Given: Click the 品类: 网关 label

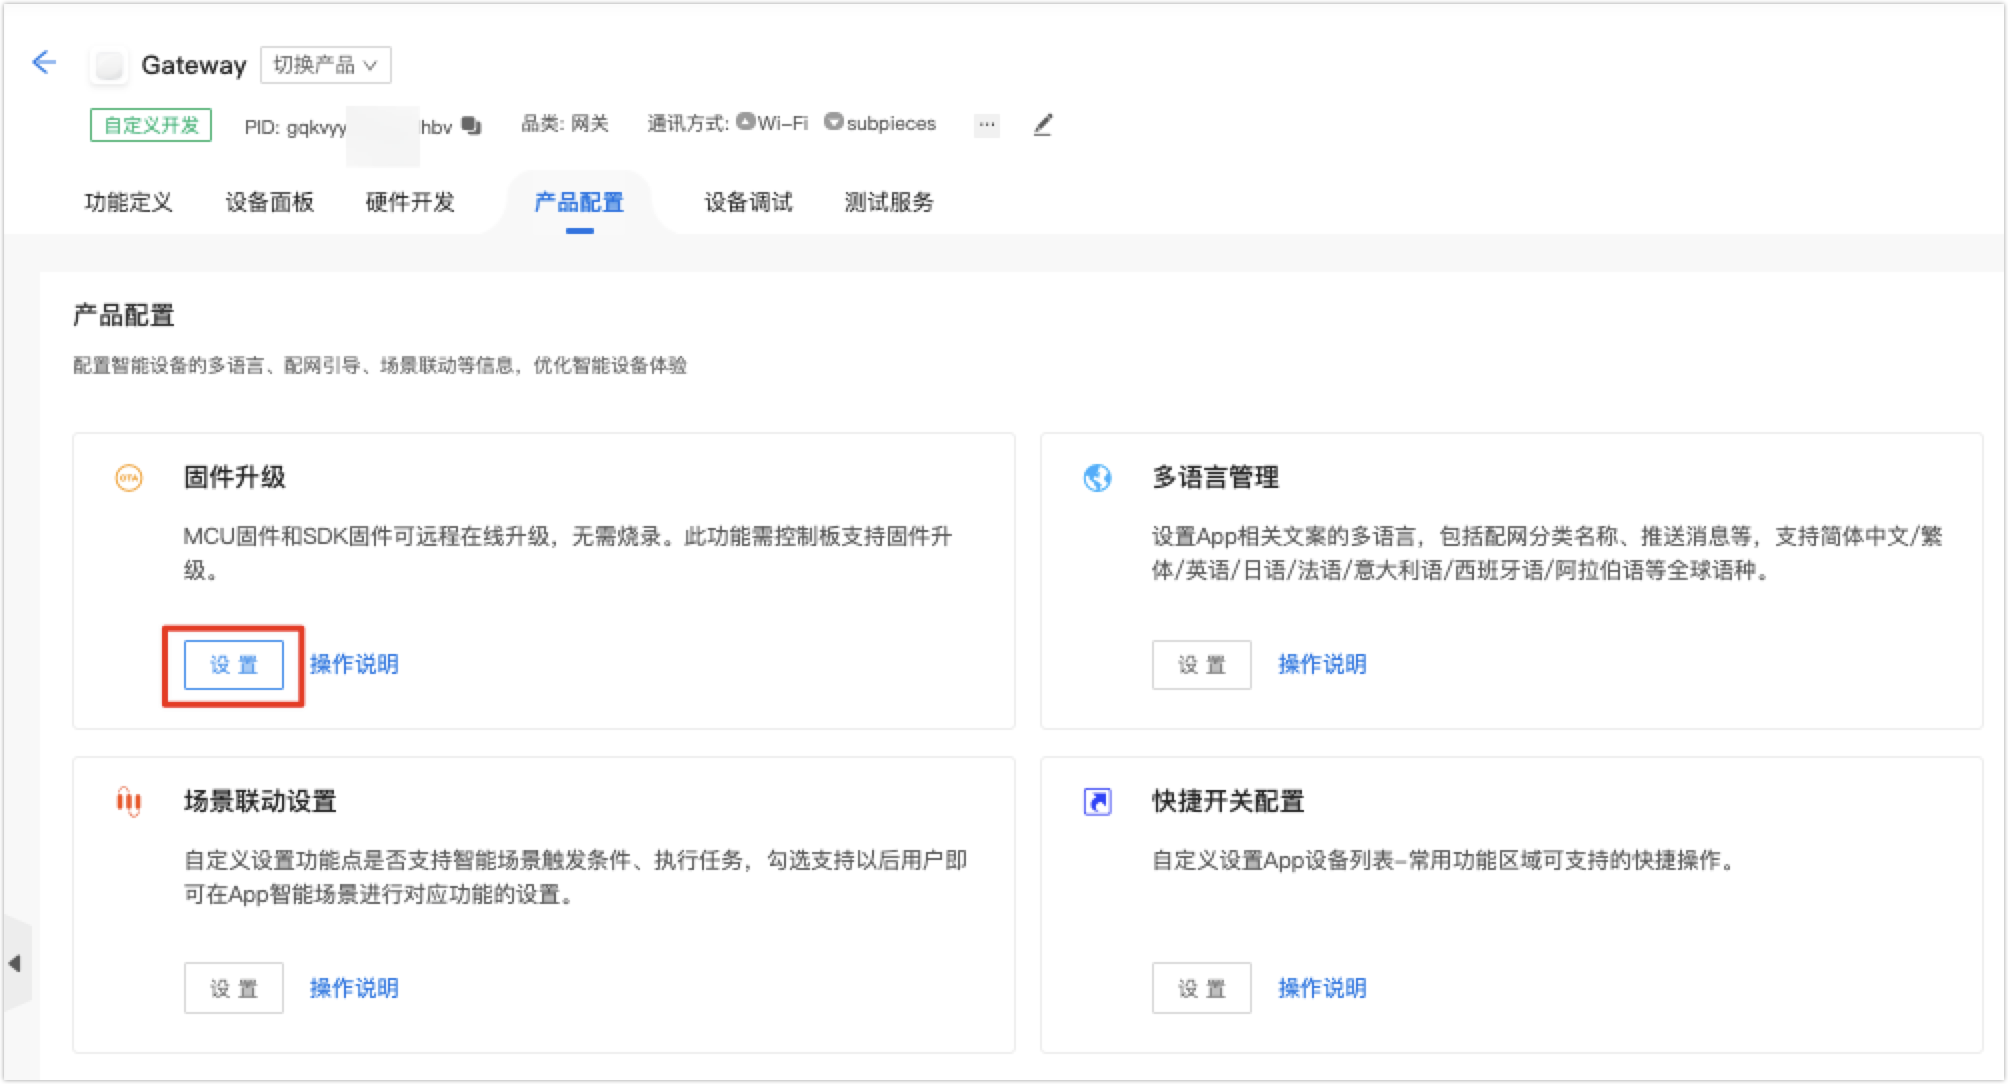Looking at the screenshot, I should click(x=564, y=123).
